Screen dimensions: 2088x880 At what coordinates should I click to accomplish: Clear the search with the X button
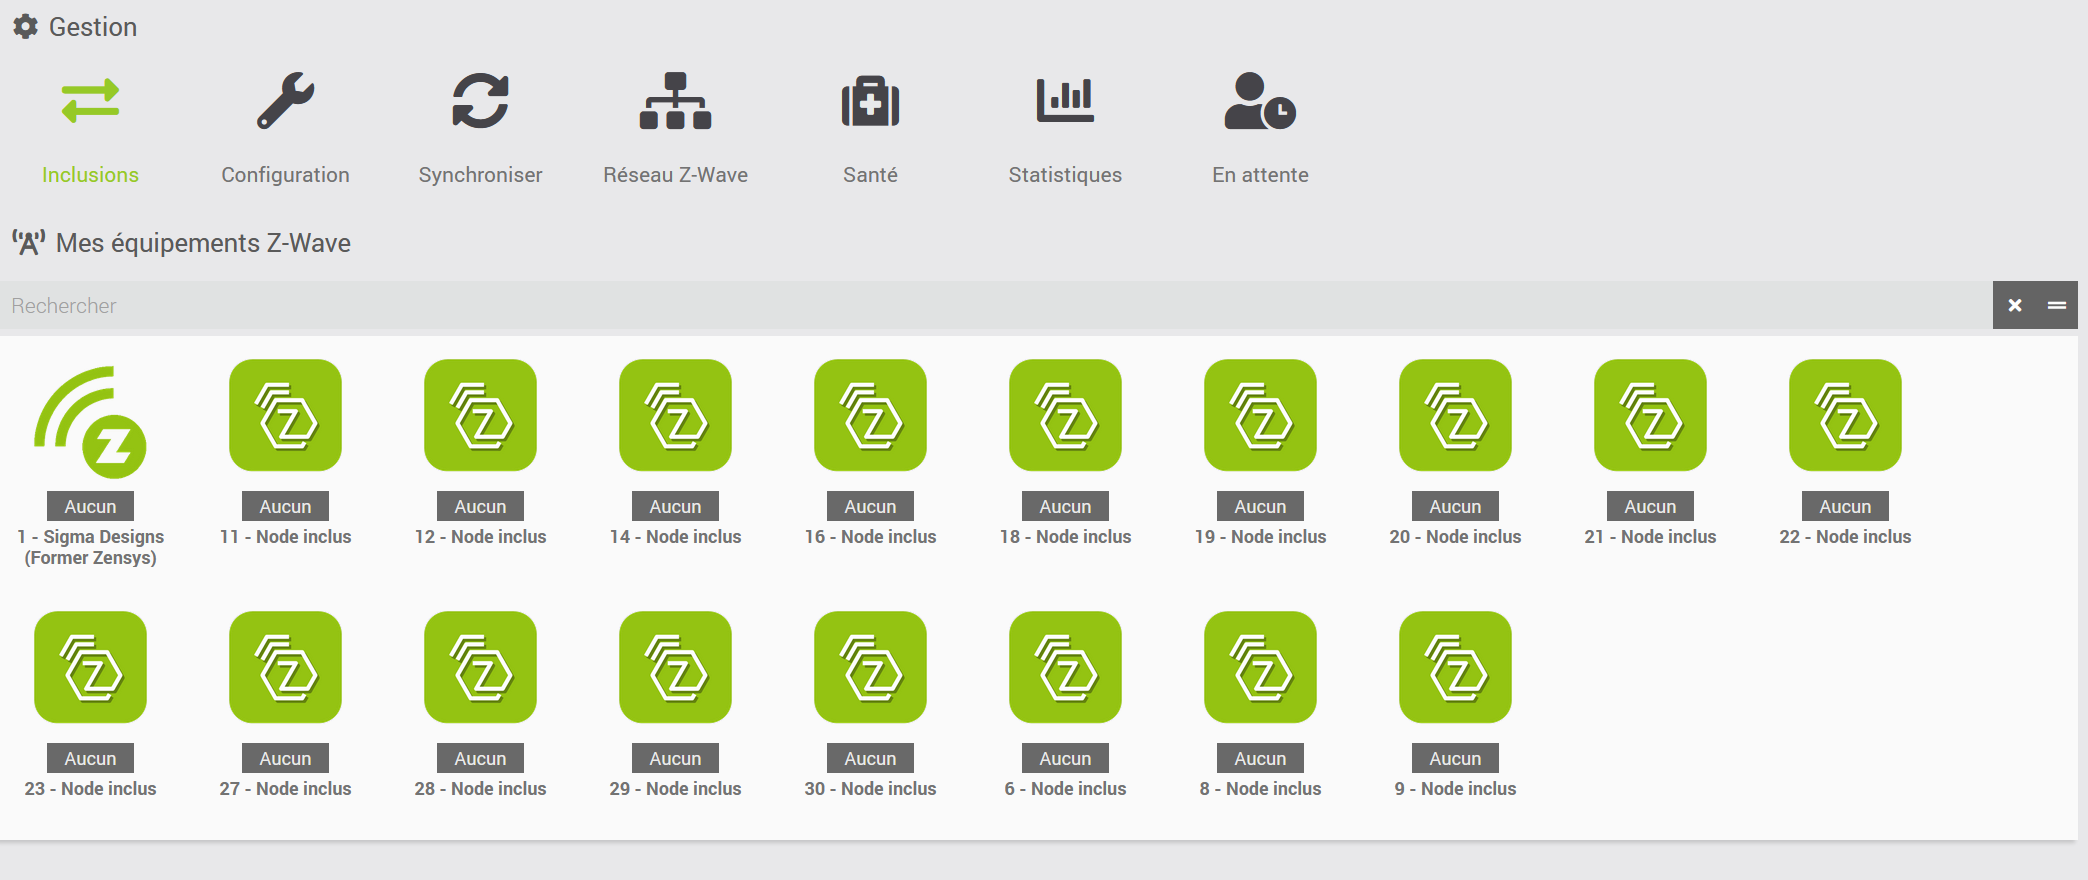pos(2015,305)
